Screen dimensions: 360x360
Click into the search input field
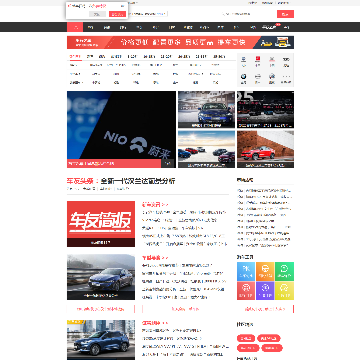point(248,14)
